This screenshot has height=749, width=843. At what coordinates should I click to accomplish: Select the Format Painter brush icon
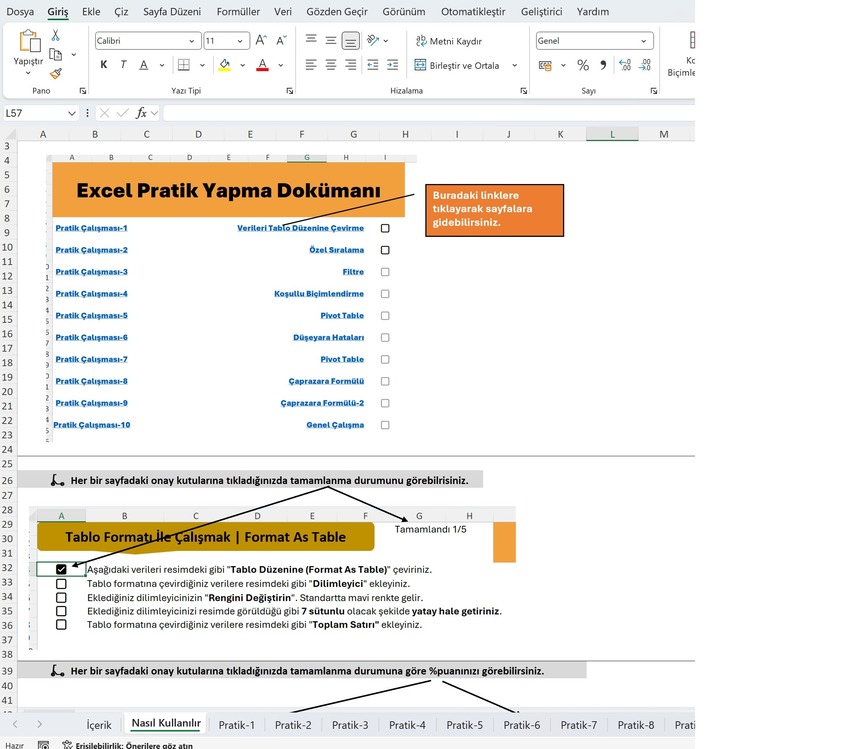(55, 73)
